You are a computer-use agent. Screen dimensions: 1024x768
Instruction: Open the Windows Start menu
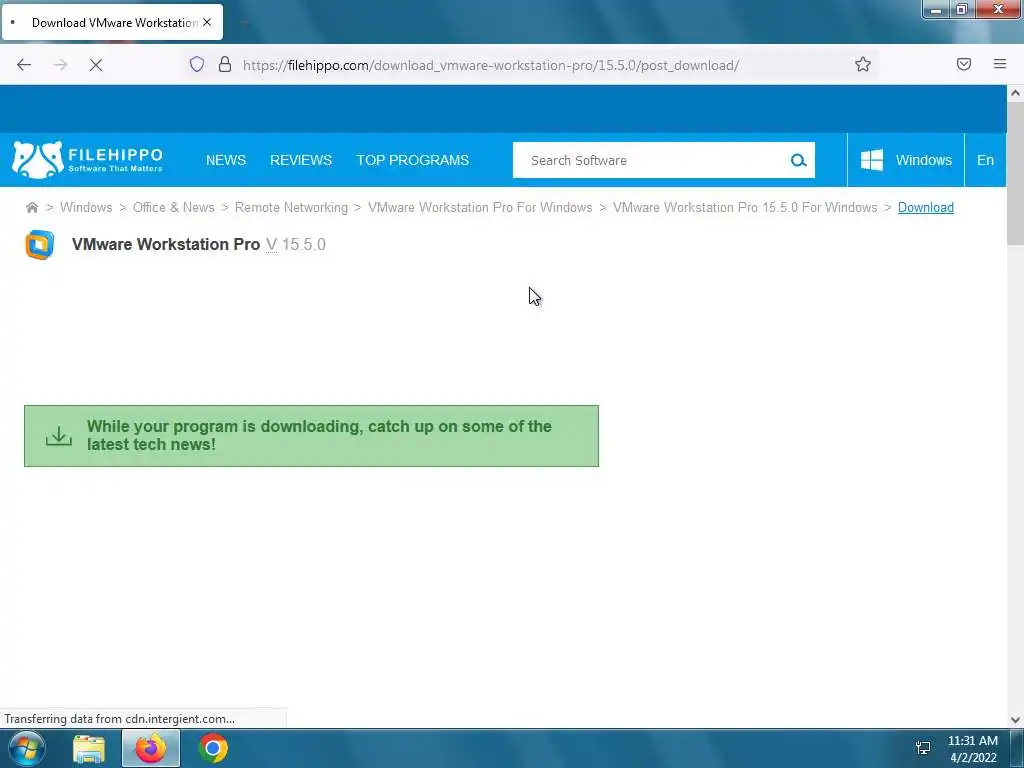(x=27, y=748)
